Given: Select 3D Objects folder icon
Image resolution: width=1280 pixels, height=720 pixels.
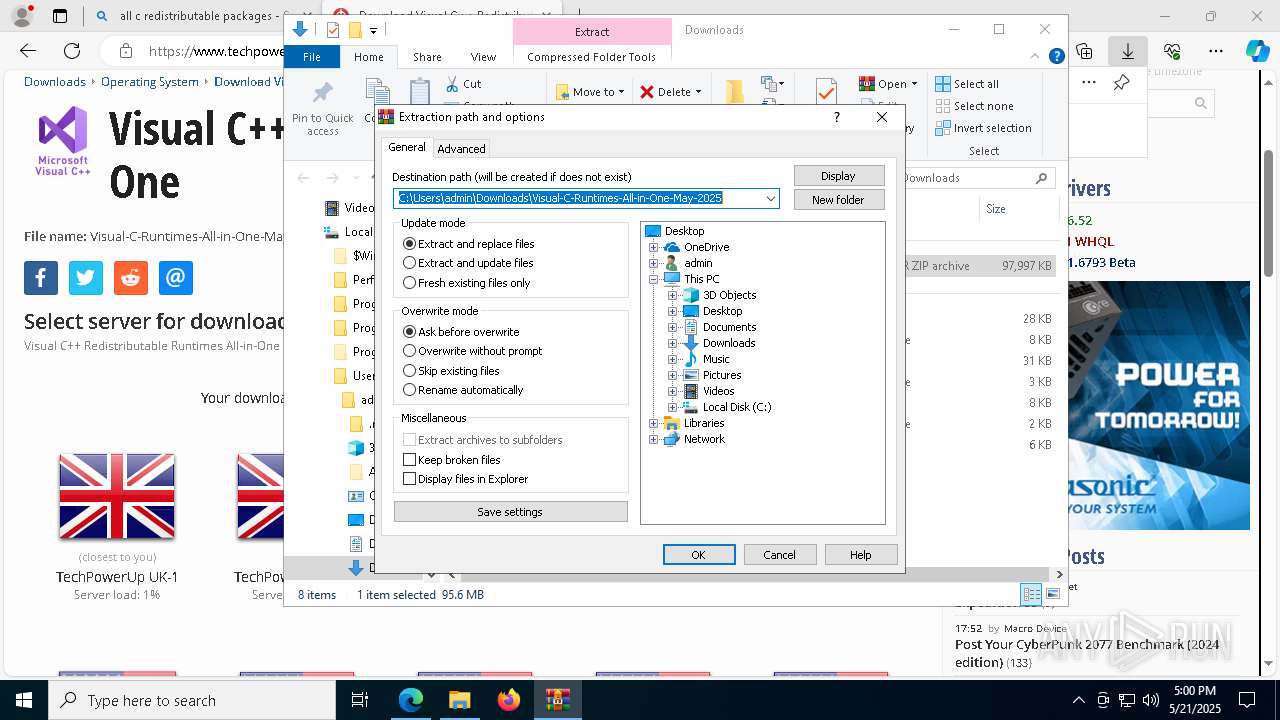Looking at the screenshot, I should pos(691,295).
